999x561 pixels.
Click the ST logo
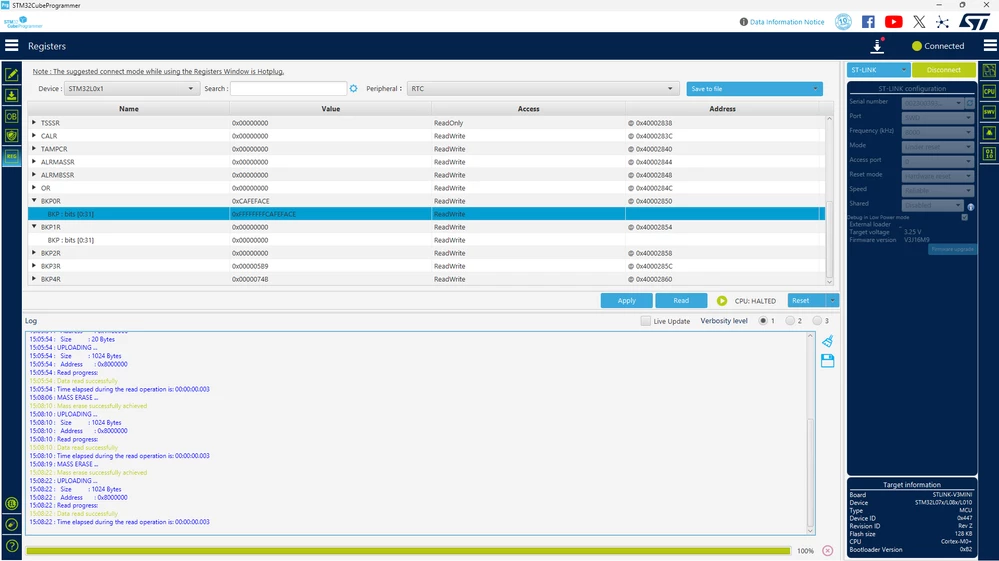click(974, 22)
